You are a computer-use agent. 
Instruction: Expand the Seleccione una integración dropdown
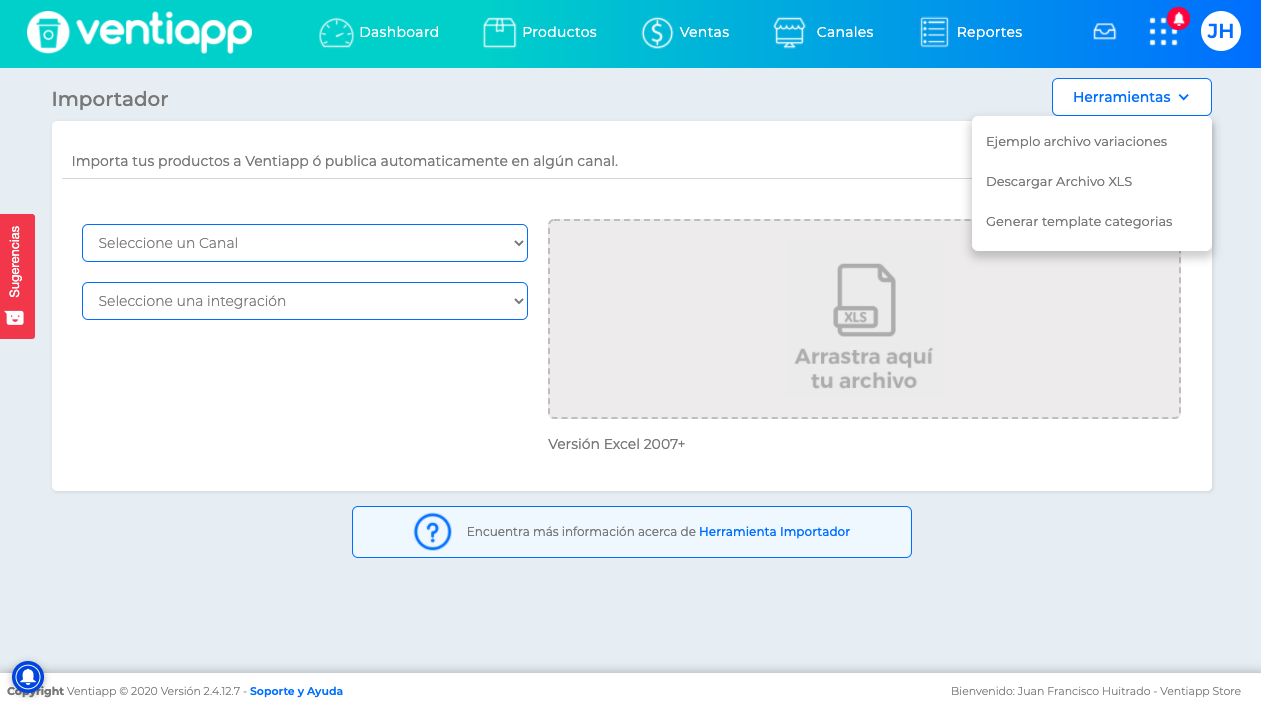coord(305,301)
